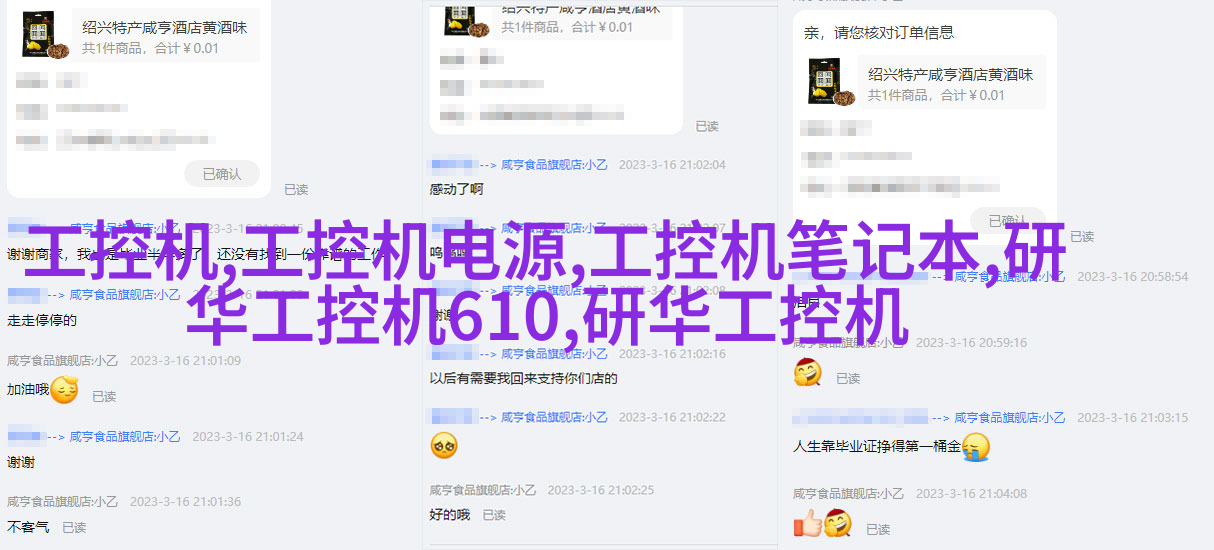This screenshot has width=1214, height=550.
Task: Click the partly hidden 已确认 button in right card
Action: [1008, 220]
